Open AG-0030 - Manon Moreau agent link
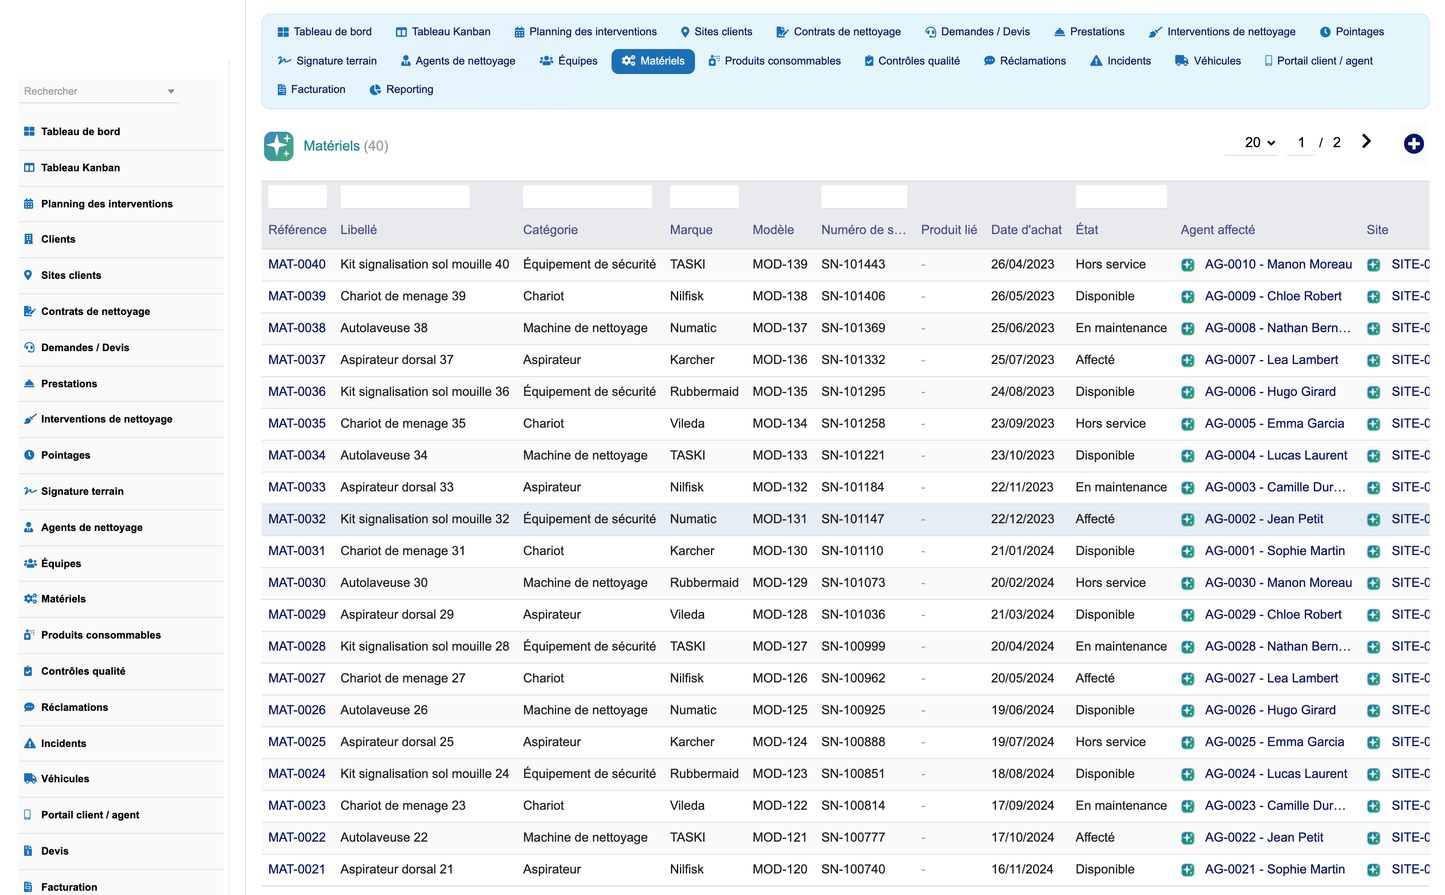Viewport: 1445px width, 895px height. tap(1278, 583)
